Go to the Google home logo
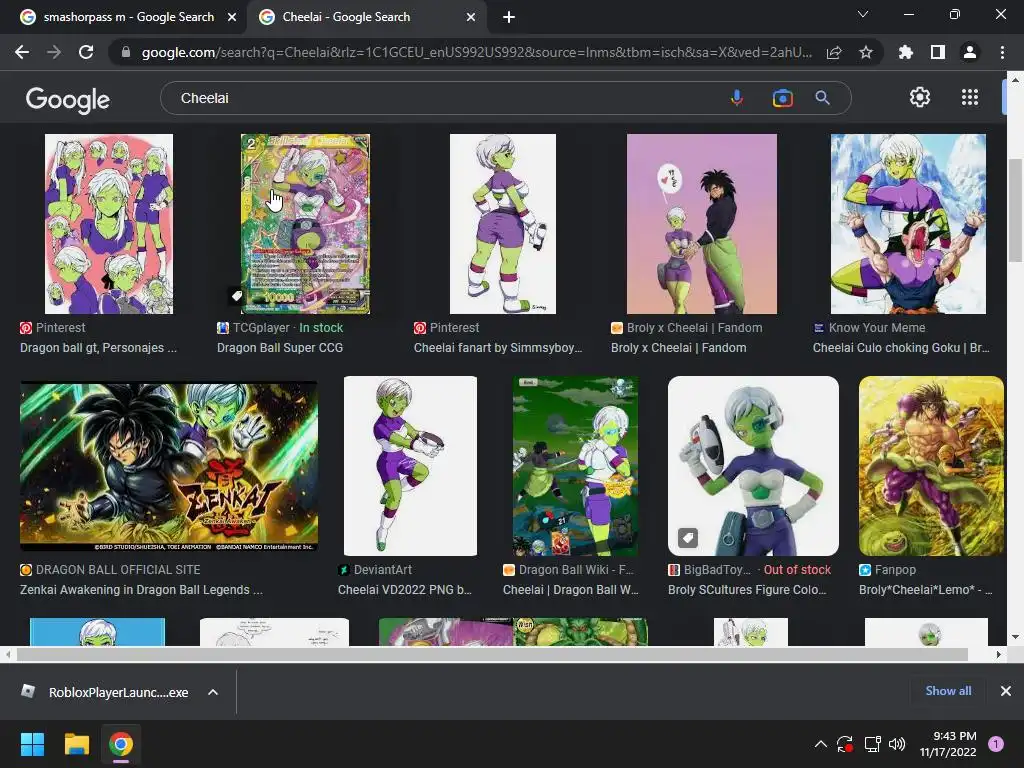 click(68, 99)
